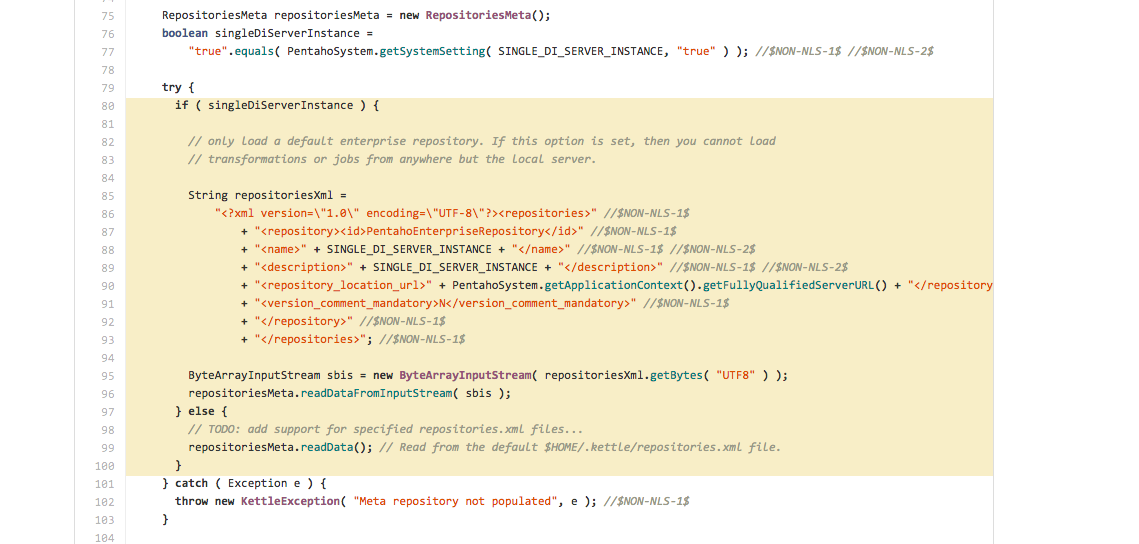Select line number 76

pos(108,34)
